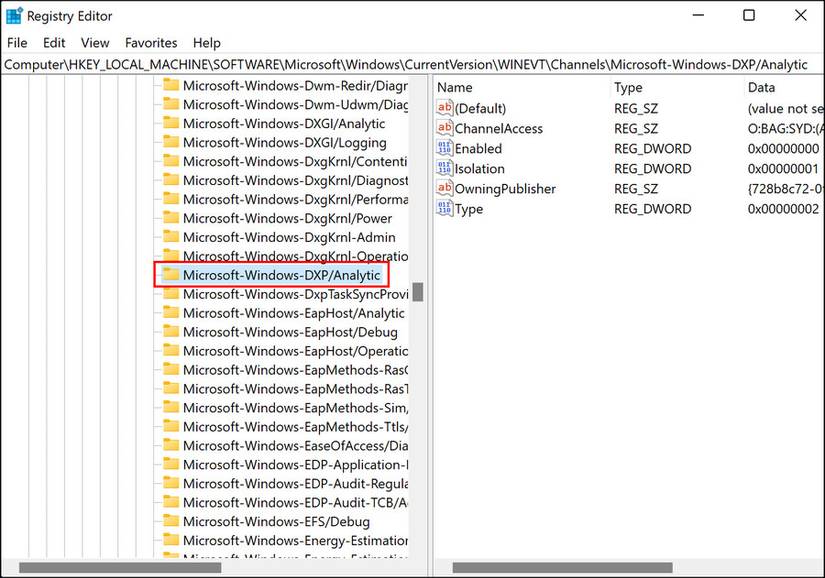Click the Name column header
This screenshot has width=825, height=578.
click(454, 87)
